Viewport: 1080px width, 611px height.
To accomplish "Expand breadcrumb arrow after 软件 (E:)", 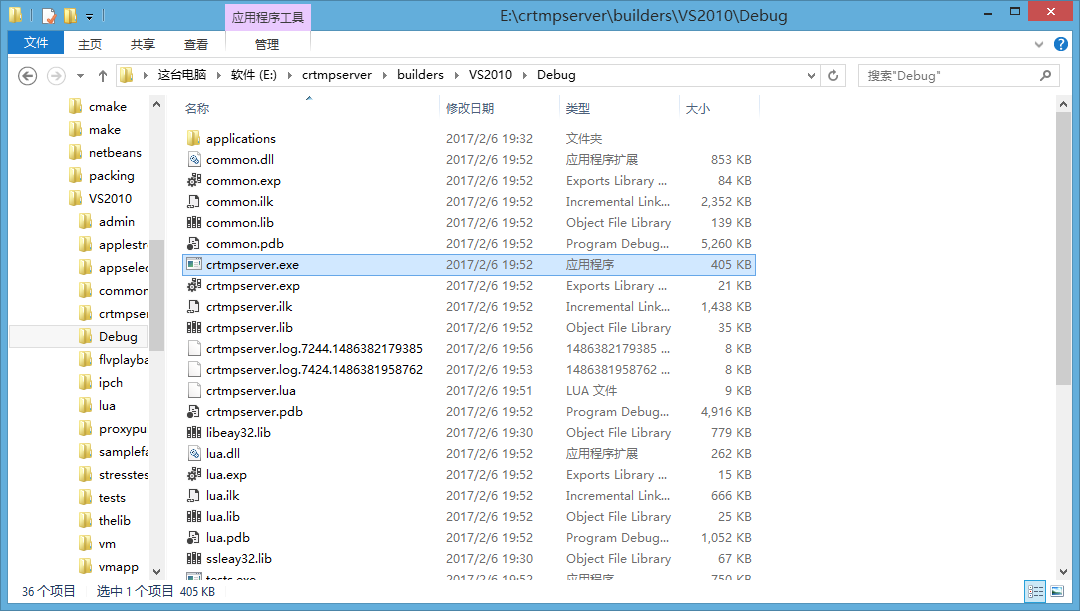I will 289,75.
